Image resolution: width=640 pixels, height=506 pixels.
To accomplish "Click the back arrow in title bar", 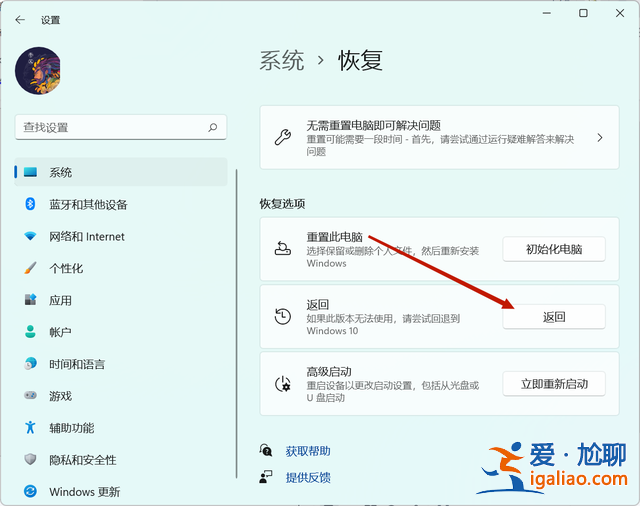I will click(x=20, y=20).
